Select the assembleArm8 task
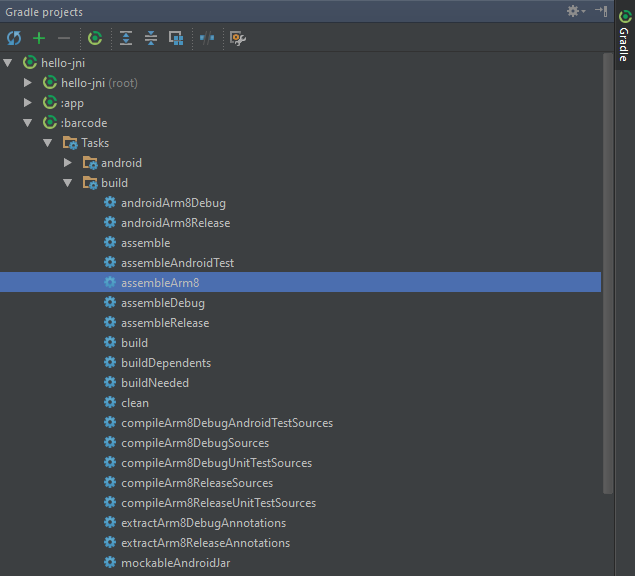 [160, 283]
